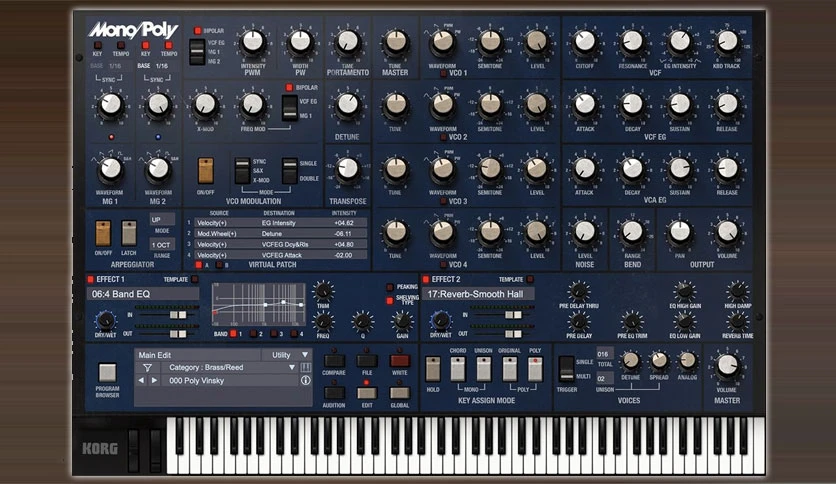Image resolution: width=836 pixels, height=484 pixels.
Task: Toggle the Hold key switch
Action: (433, 369)
